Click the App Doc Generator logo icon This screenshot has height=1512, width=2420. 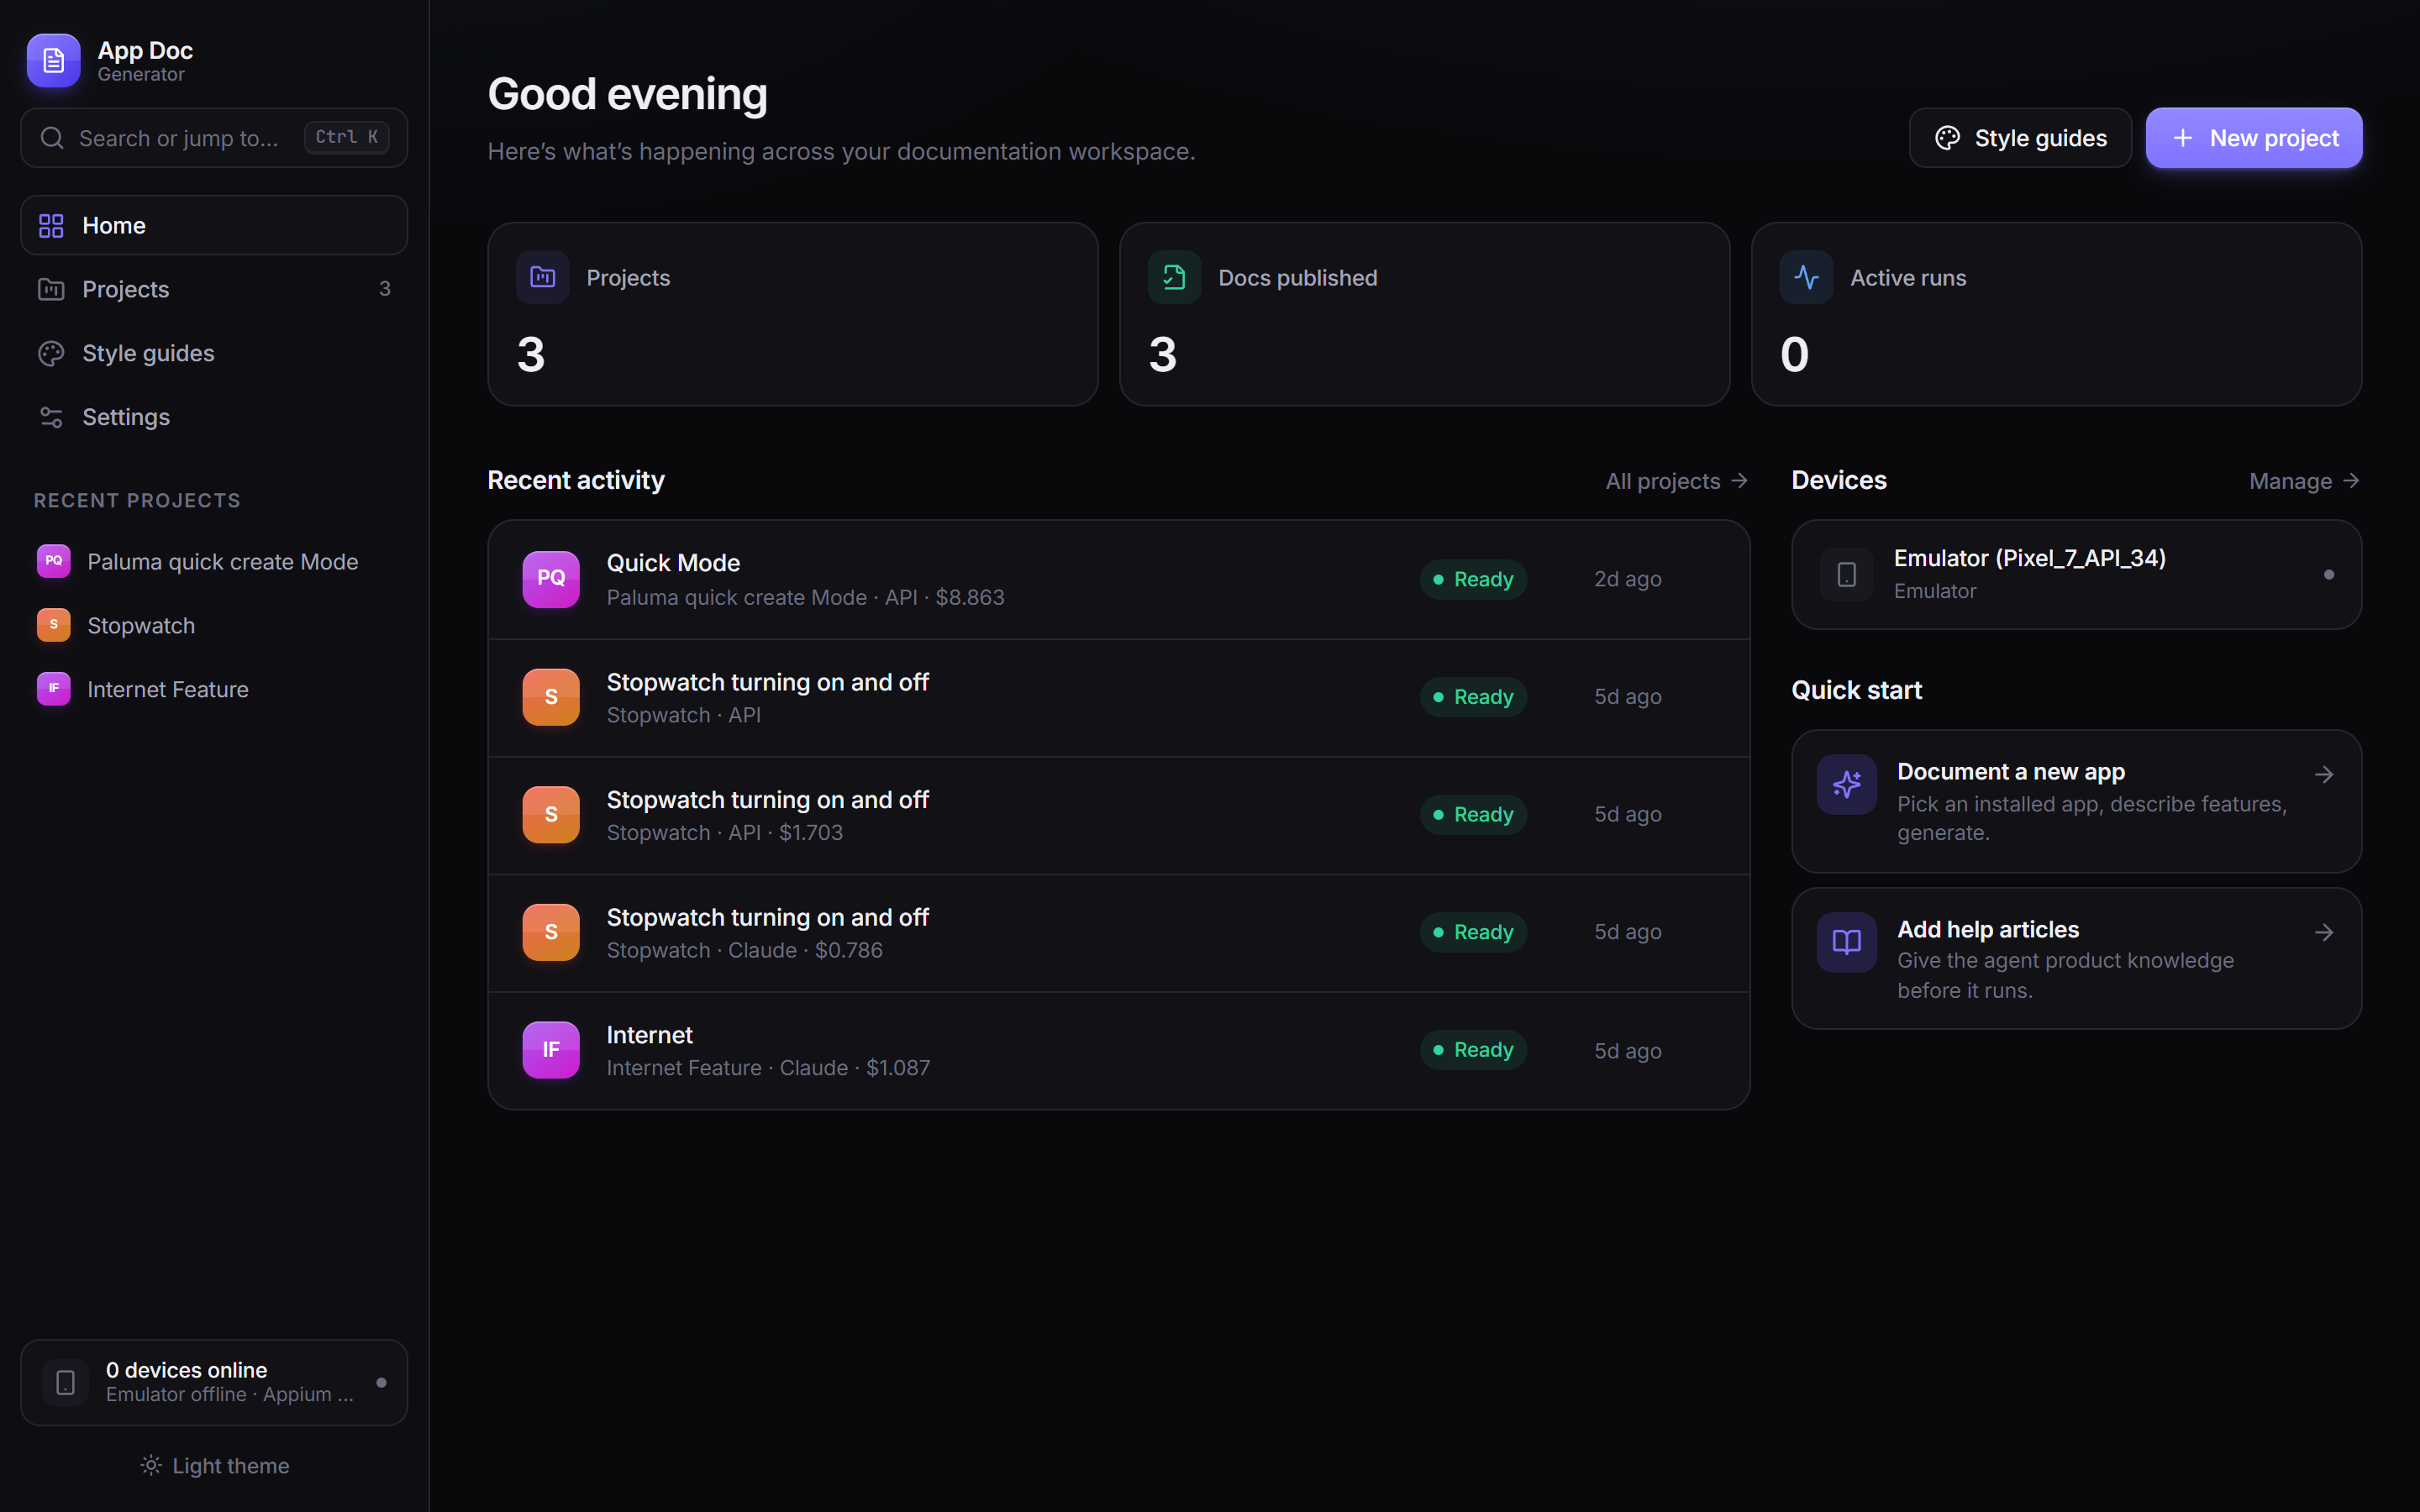coord(53,61)
